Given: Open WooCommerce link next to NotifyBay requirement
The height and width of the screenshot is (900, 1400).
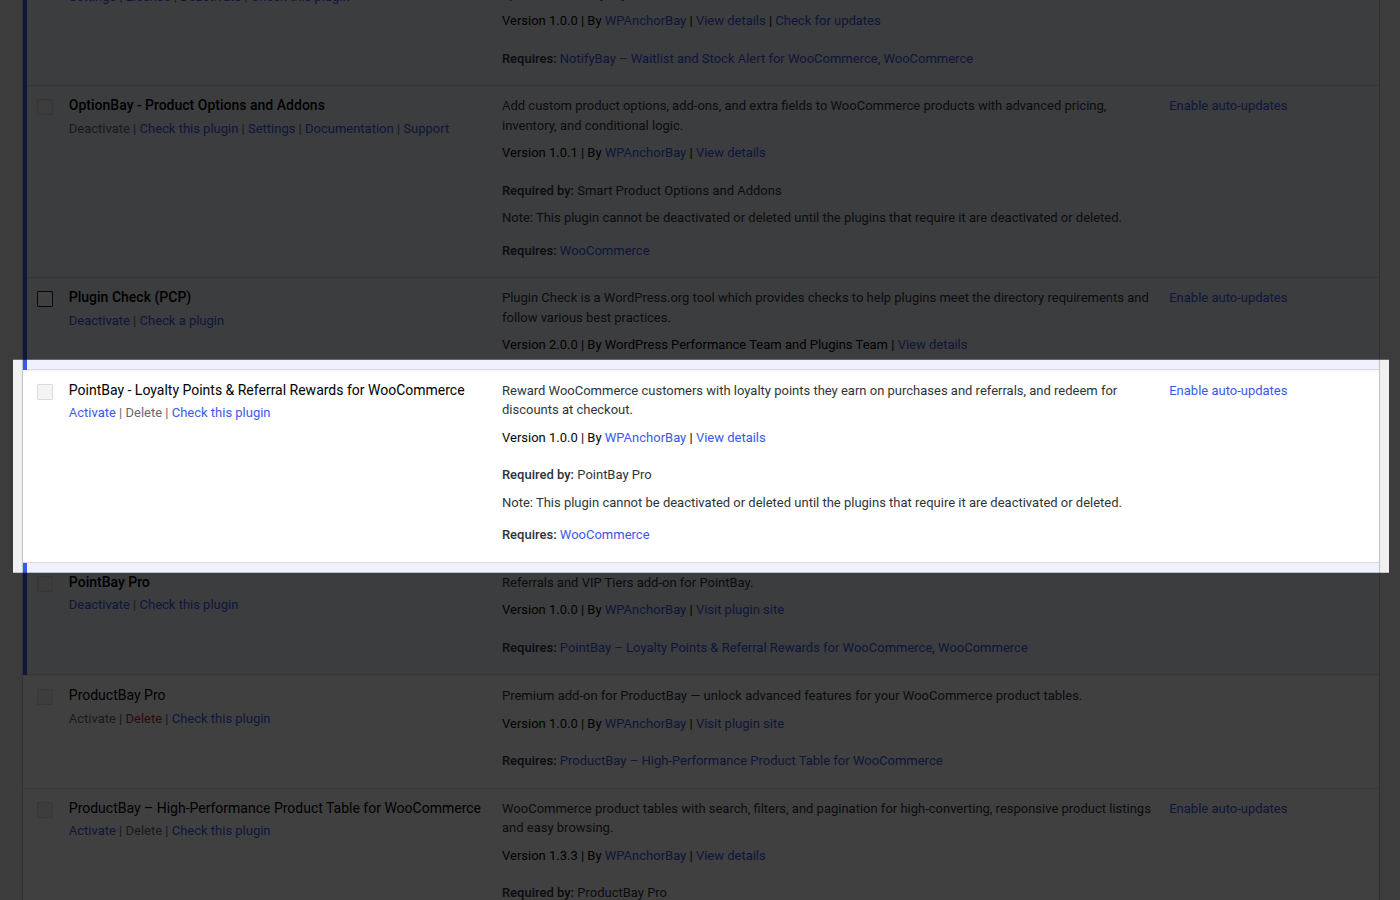Looking at the screenshot, I should (928, 59).
